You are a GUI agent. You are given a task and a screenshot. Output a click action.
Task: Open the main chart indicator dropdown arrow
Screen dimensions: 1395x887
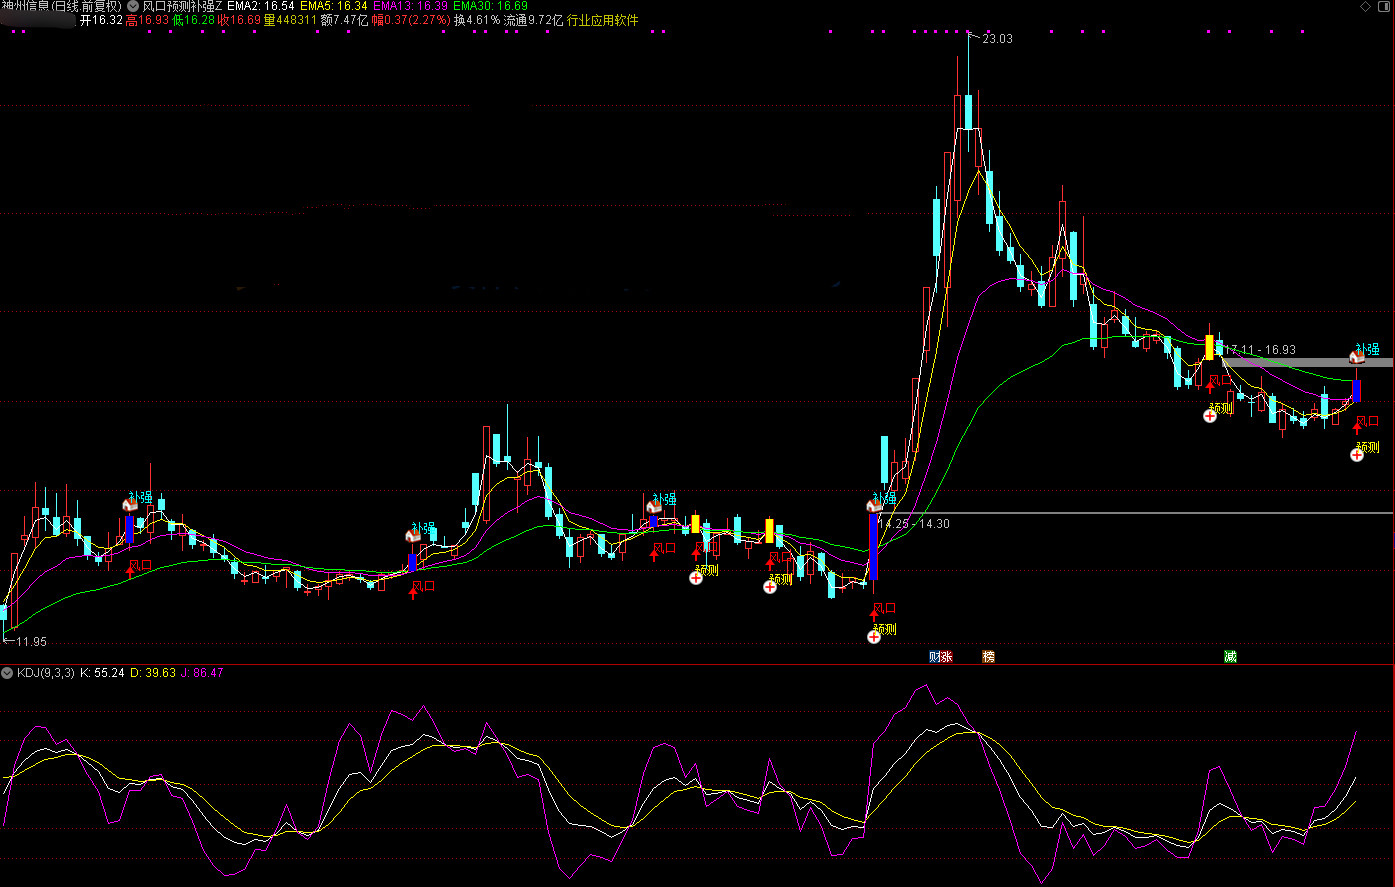click(133, 6)
